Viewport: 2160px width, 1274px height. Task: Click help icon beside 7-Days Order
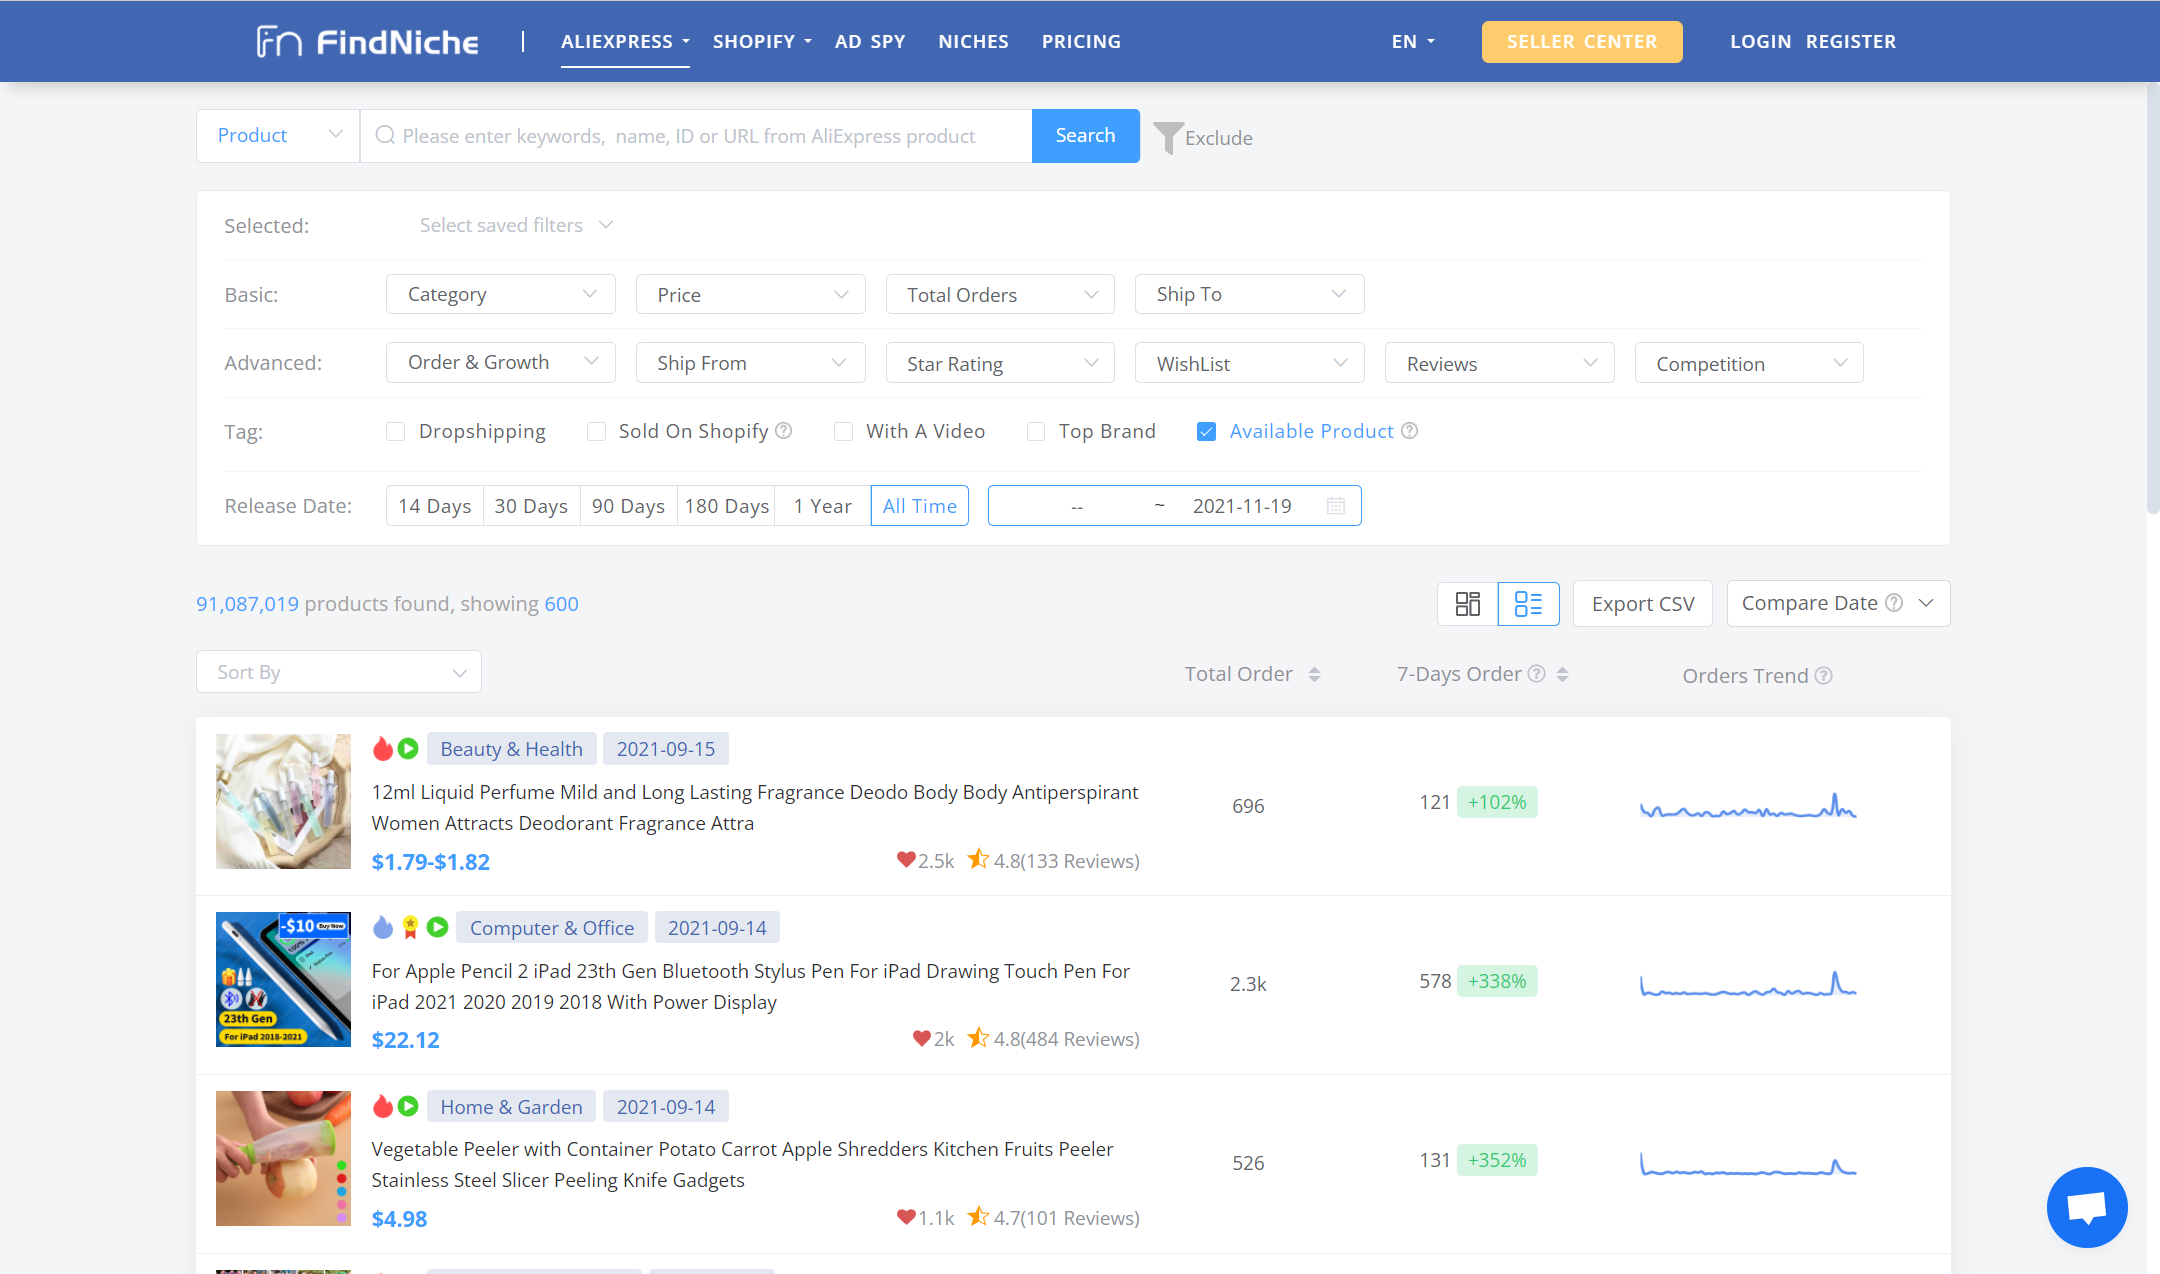pos(1537,674)
